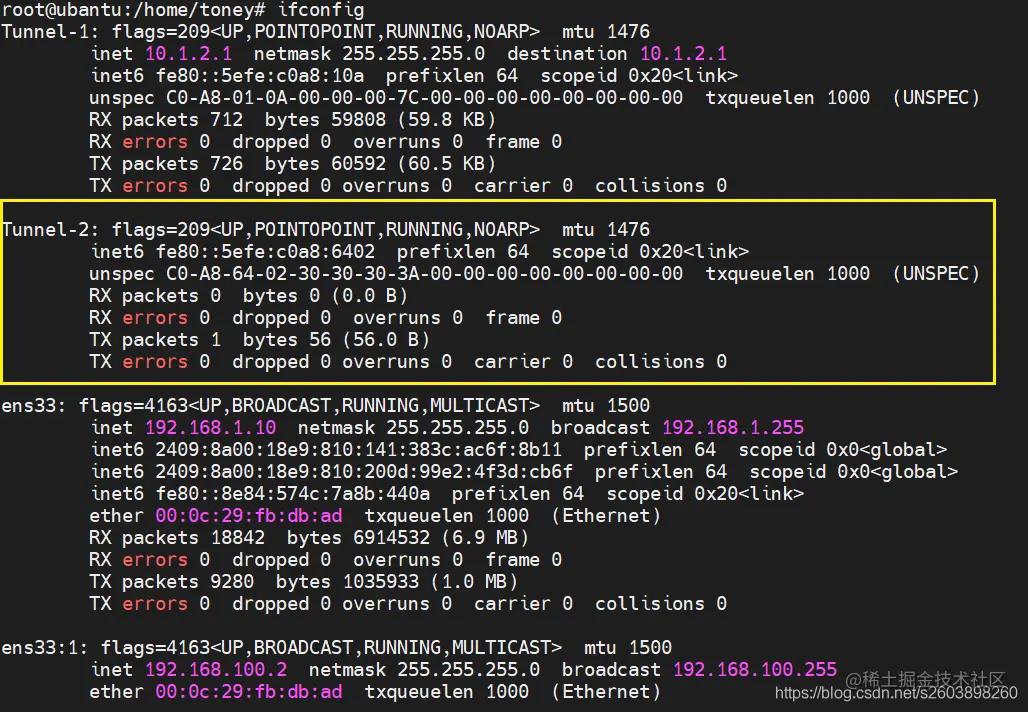Click the "Tunnel-2:" interface name
This screenshot has height=712, width=1028.
pos(50,229)
